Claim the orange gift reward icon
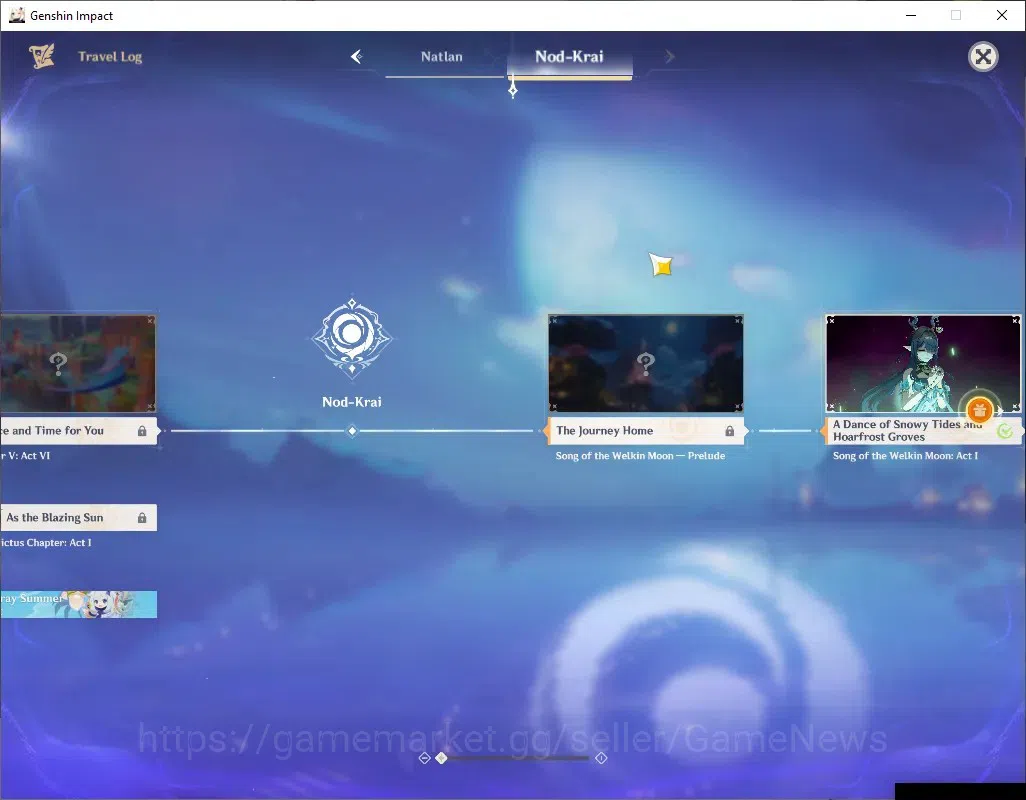The image size is (1026, 800). [980, 411]
